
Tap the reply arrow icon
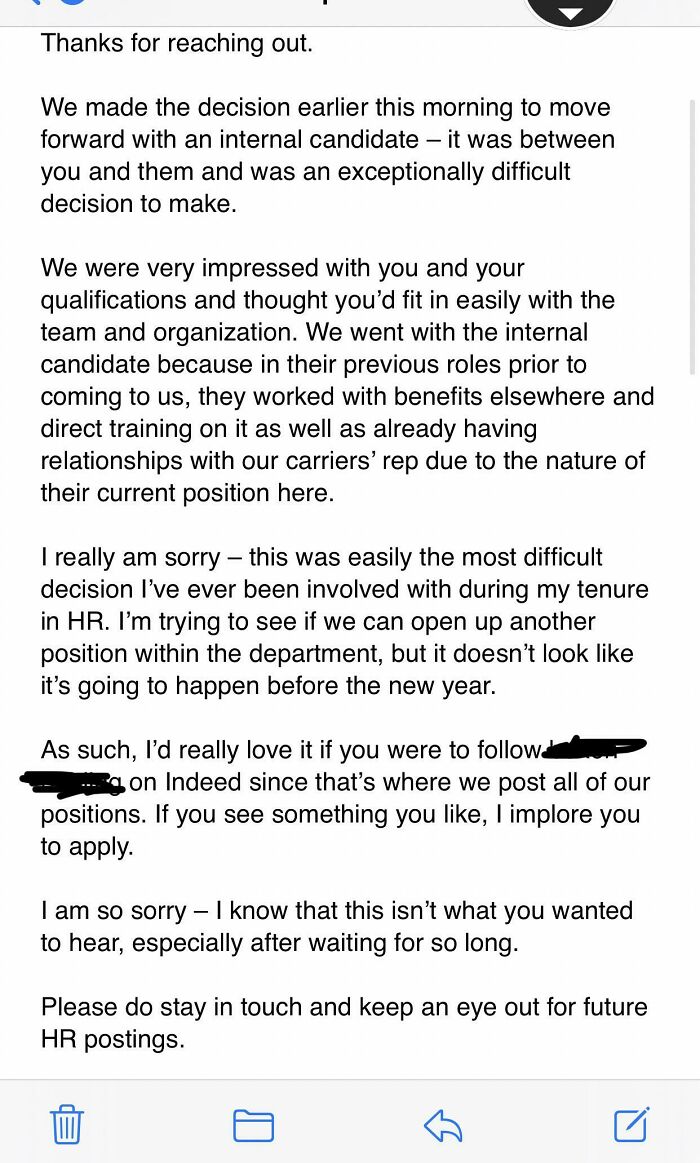(x=443, y=1125)
